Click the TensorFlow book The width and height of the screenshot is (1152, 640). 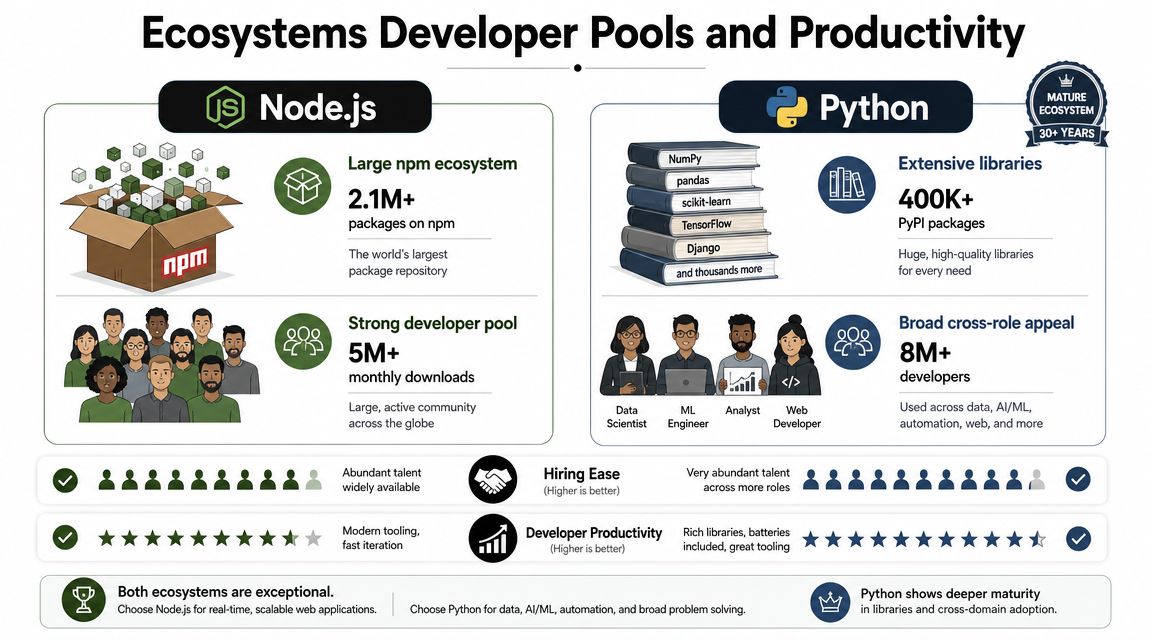click(x=698, y=223)
